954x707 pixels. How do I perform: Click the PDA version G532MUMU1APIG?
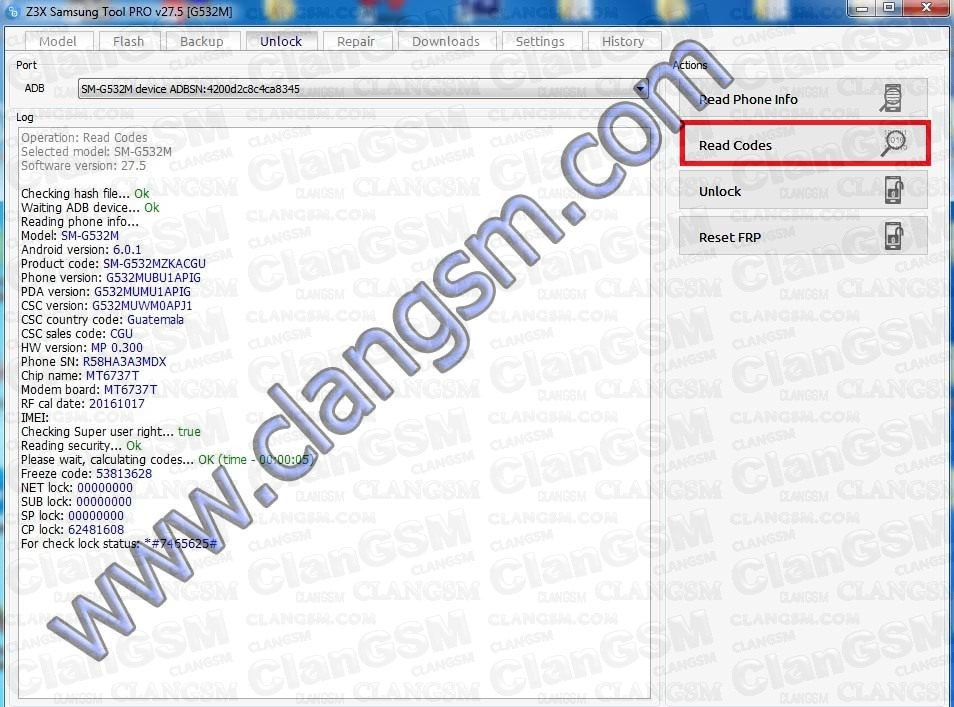coord(142,291)
